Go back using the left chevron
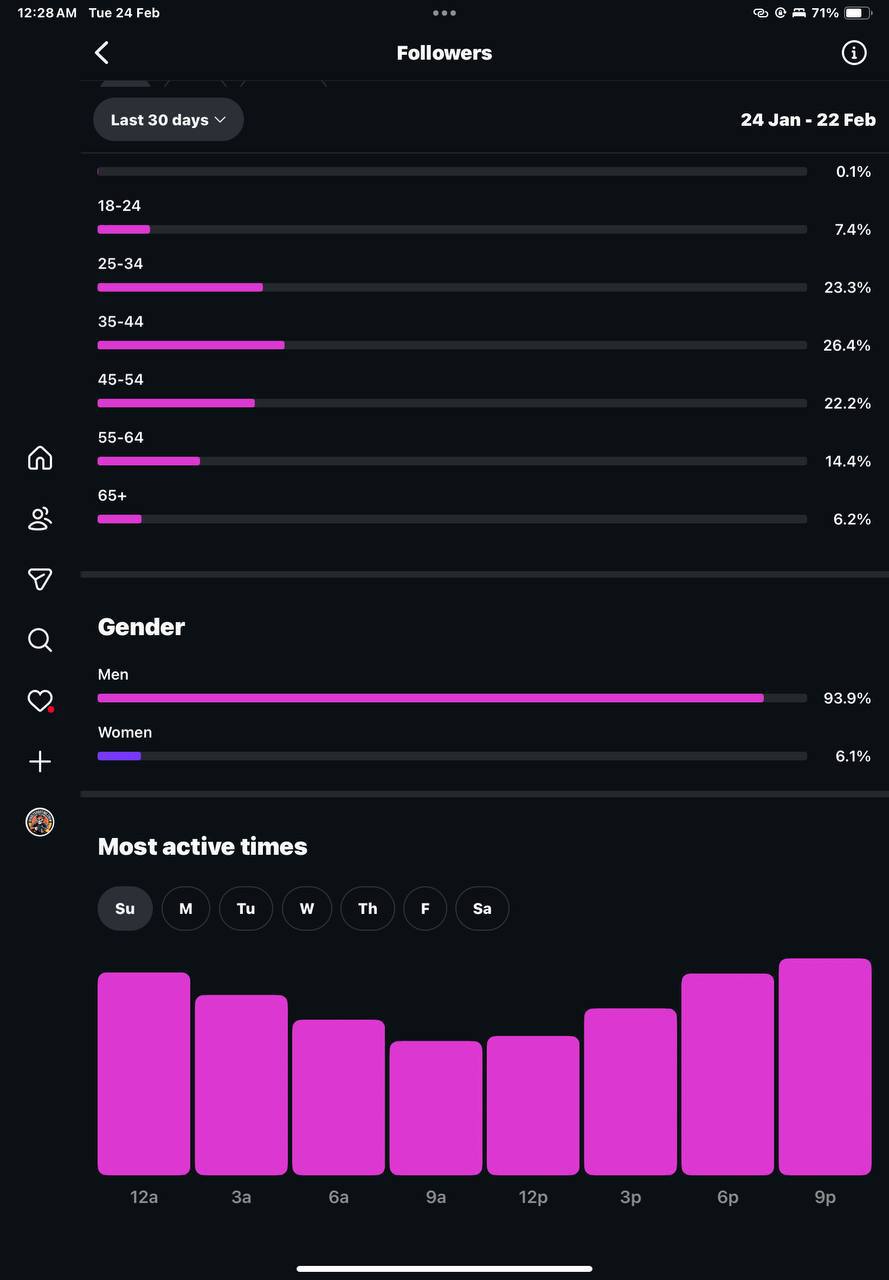 point(101,53)
